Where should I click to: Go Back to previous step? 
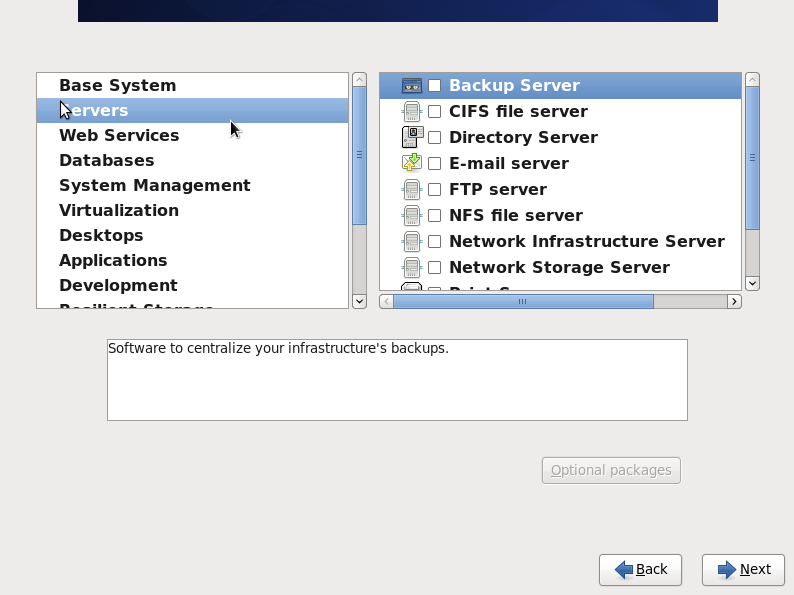(x=640, y=569)
